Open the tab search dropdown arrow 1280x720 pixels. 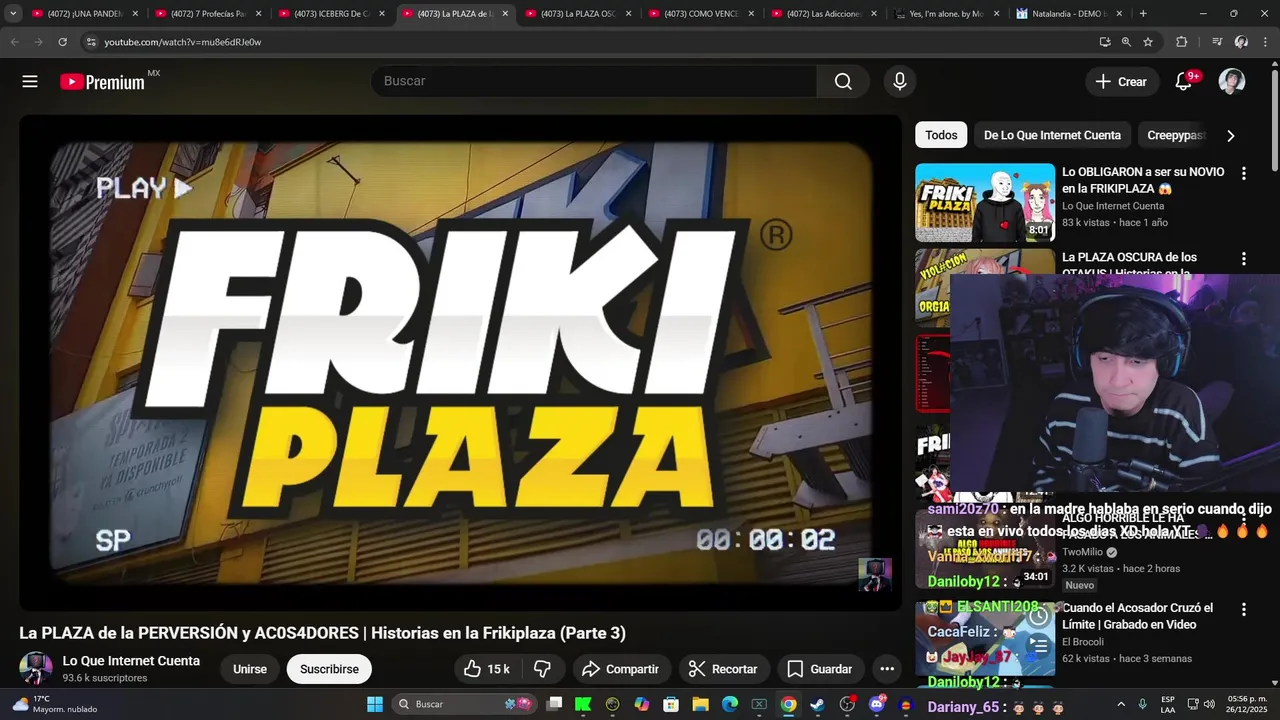click(x=13, y=13)
